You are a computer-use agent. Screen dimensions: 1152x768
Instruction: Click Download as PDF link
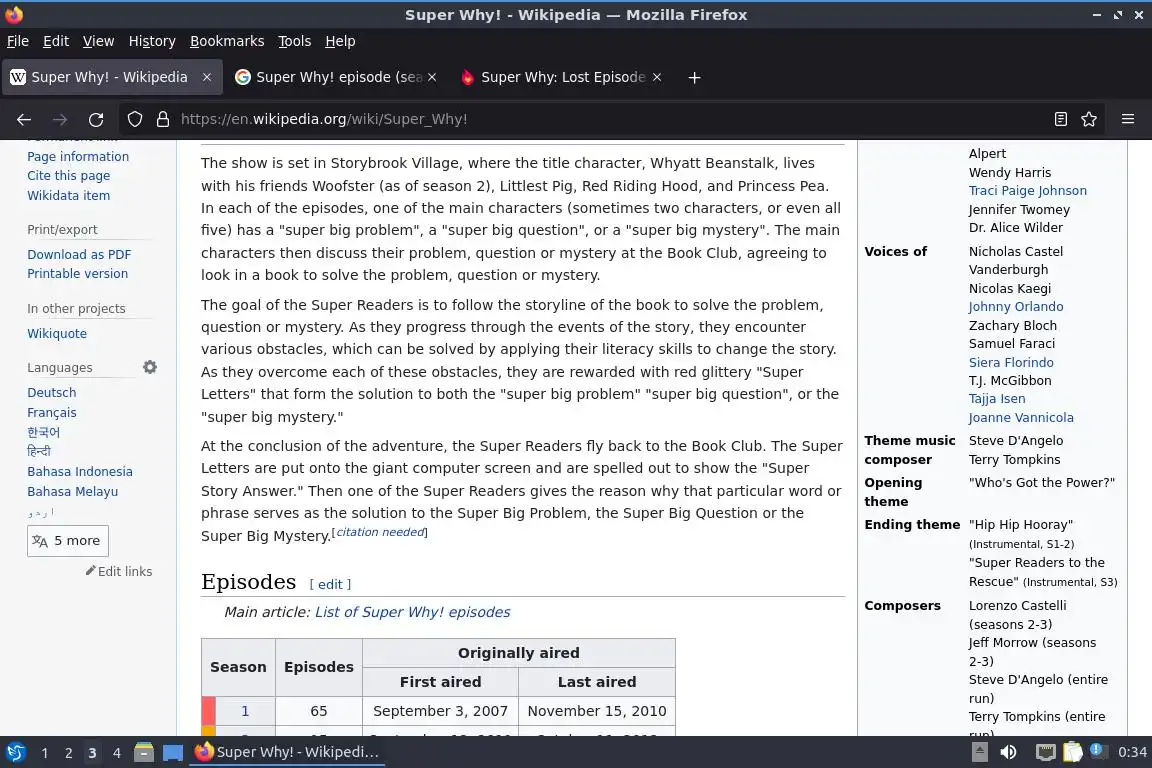79,254
